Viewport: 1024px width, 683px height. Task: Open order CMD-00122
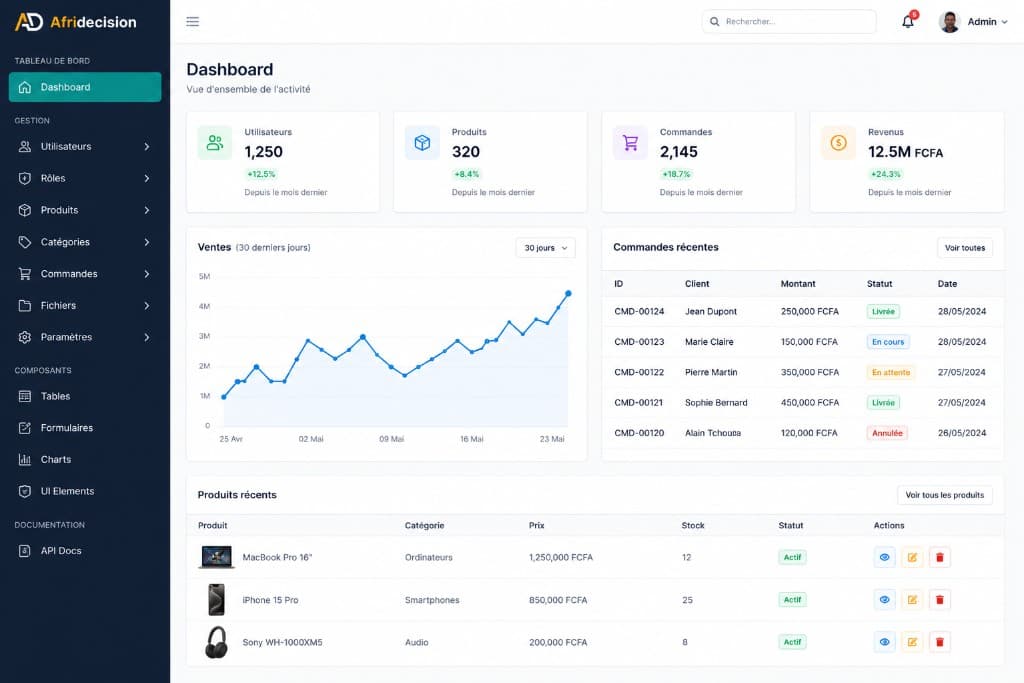(639, 372)
